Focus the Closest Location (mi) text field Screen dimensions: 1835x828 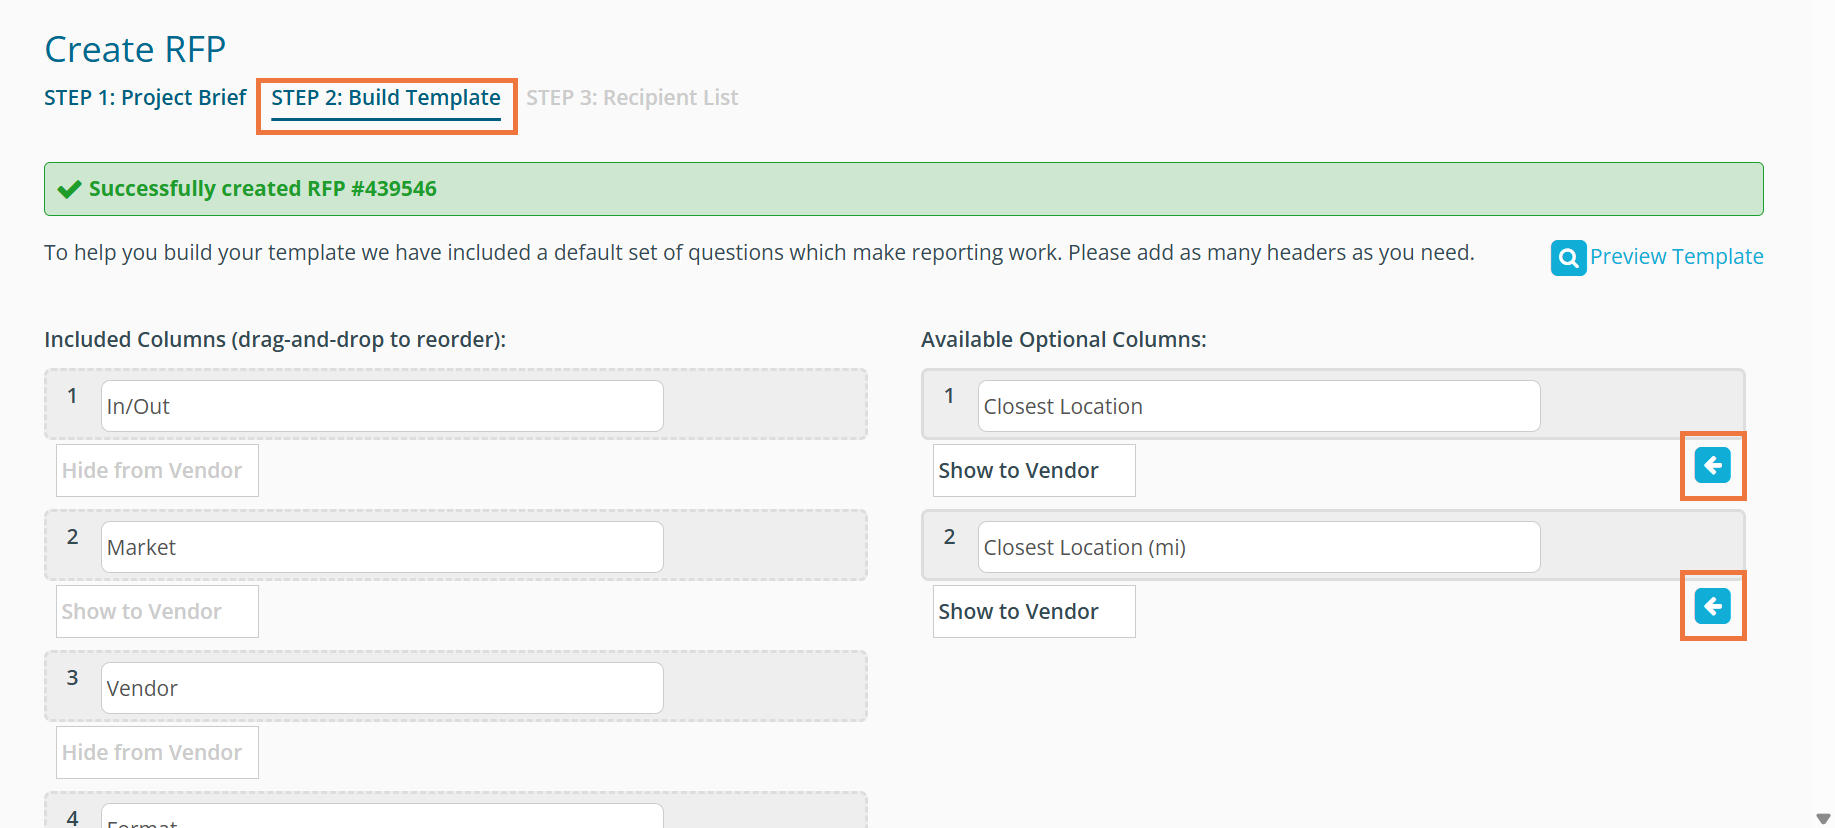pos(1258,547)
